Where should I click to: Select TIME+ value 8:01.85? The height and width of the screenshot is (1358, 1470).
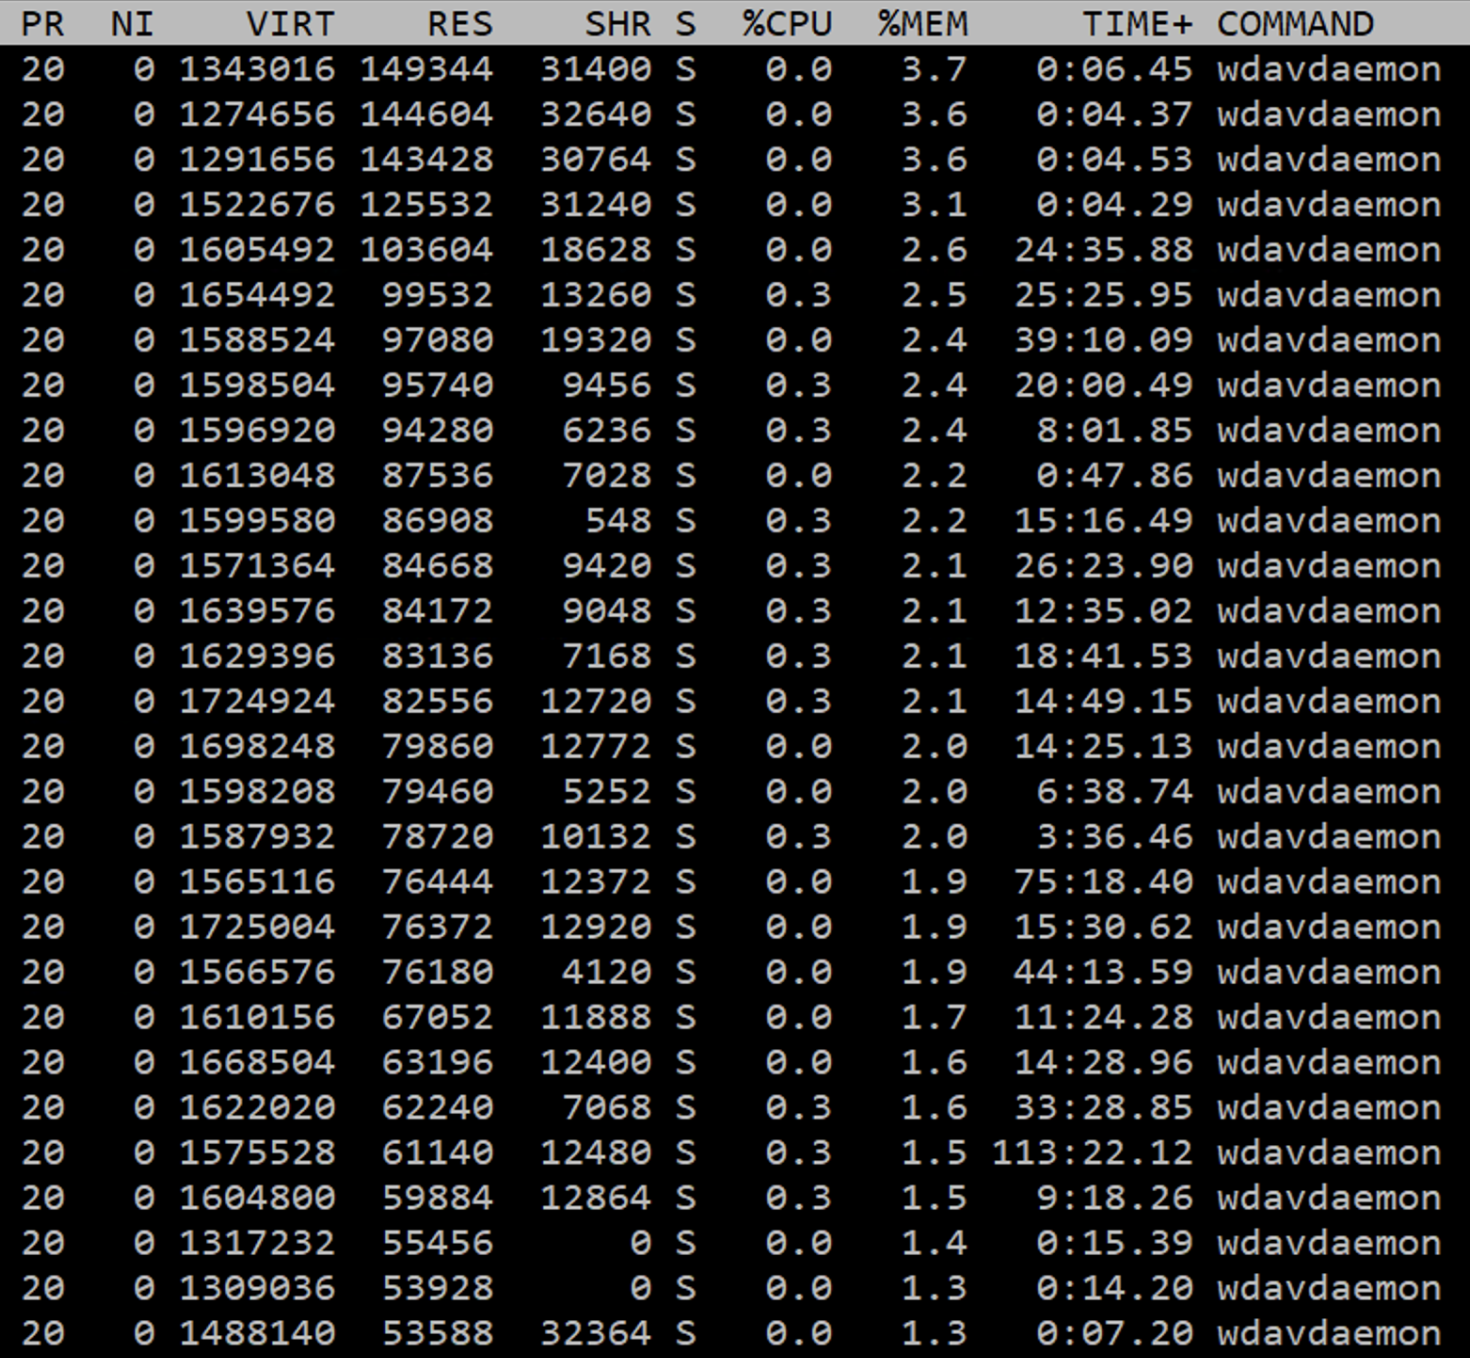pyautogui.click(x=1114, y=430)
